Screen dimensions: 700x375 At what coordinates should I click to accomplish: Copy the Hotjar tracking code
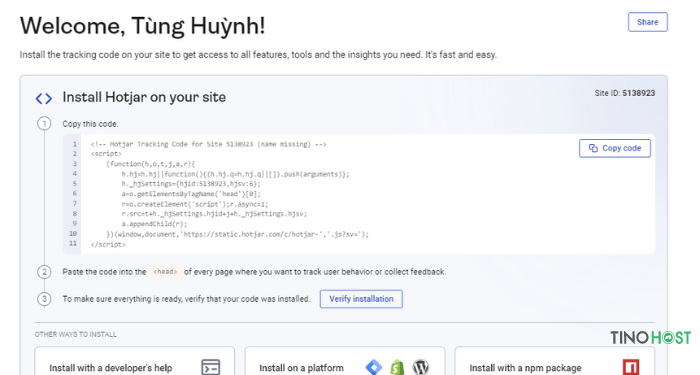pyautogui.click(x=615, y=148)
